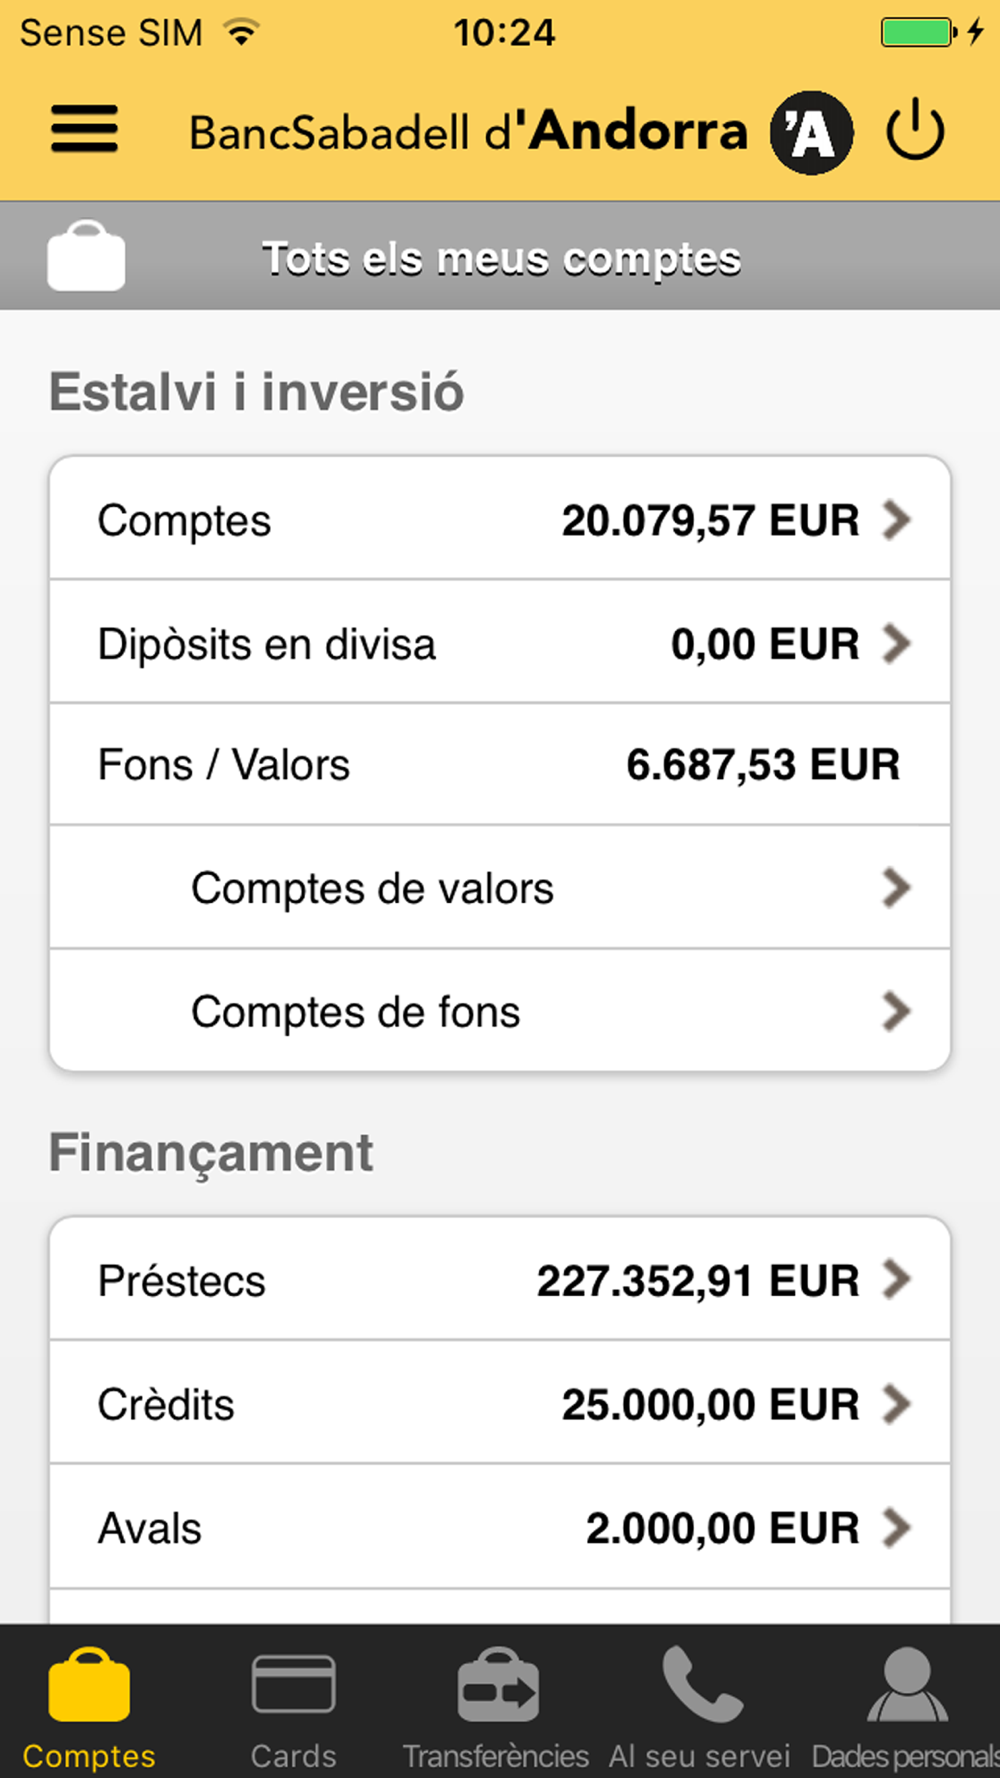The height and width of the screenshot is (1778, 1000).
Task: Tap the Fons / Valors row
Action: click(500, 765)
